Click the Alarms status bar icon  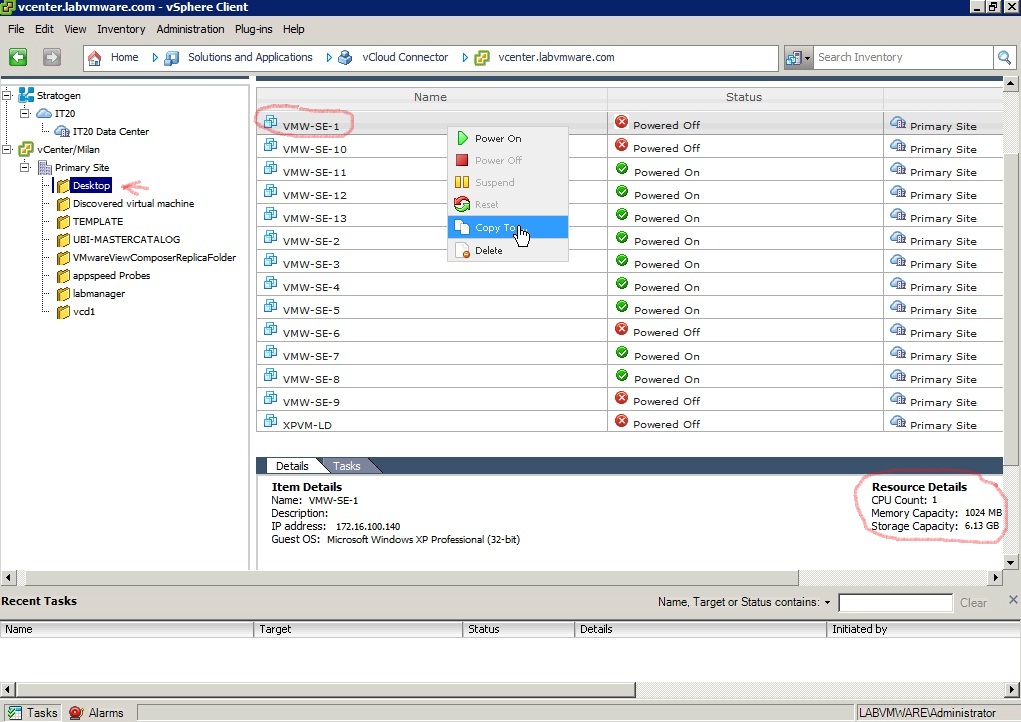click(x=76, y=713)
